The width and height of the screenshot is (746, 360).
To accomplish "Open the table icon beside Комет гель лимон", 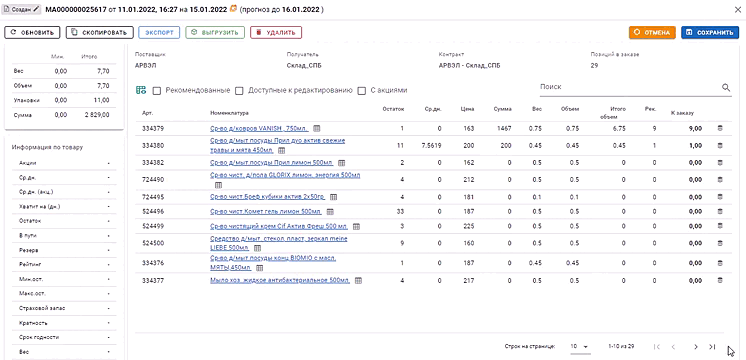I will click(330, 212).
